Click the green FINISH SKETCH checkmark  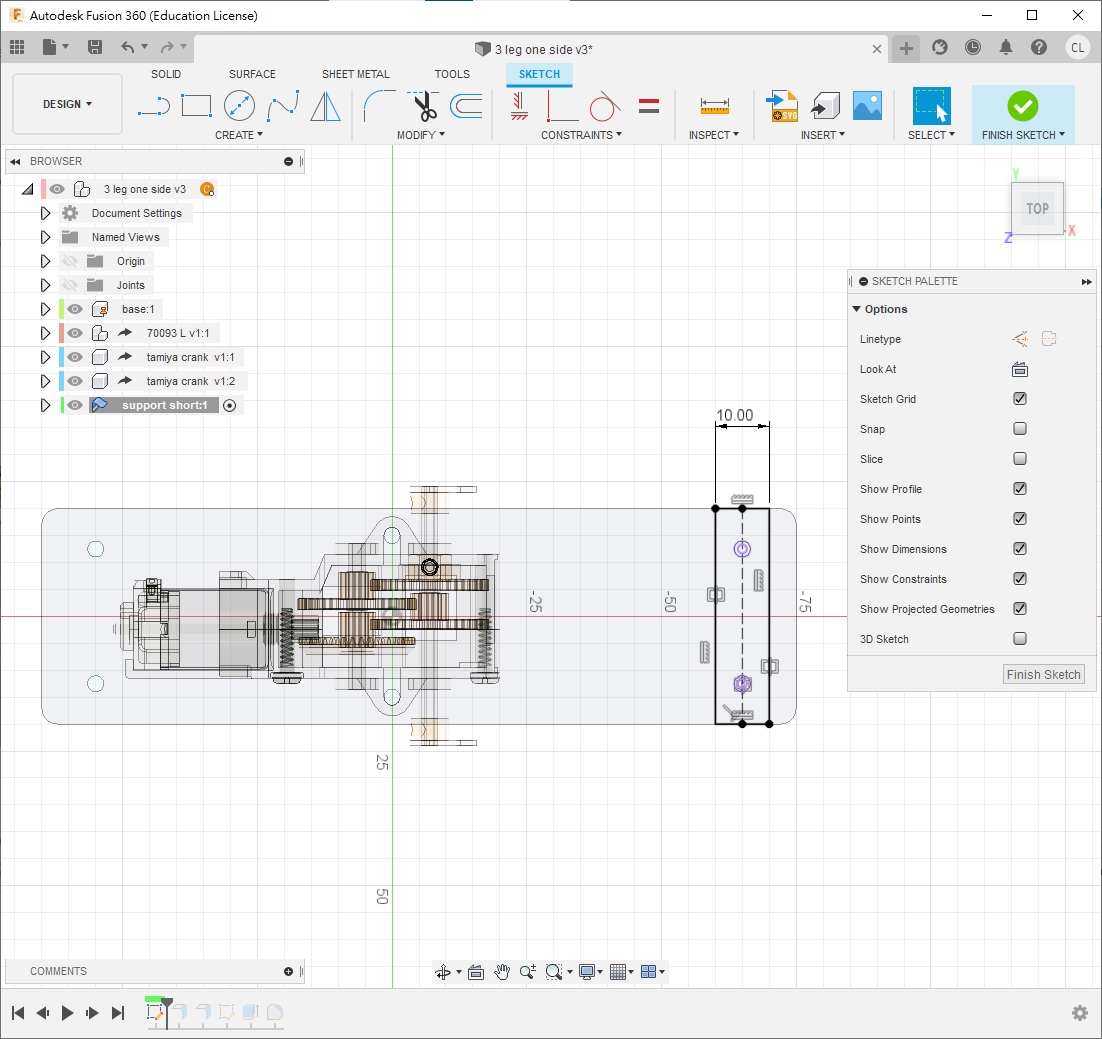[1022, 105]
